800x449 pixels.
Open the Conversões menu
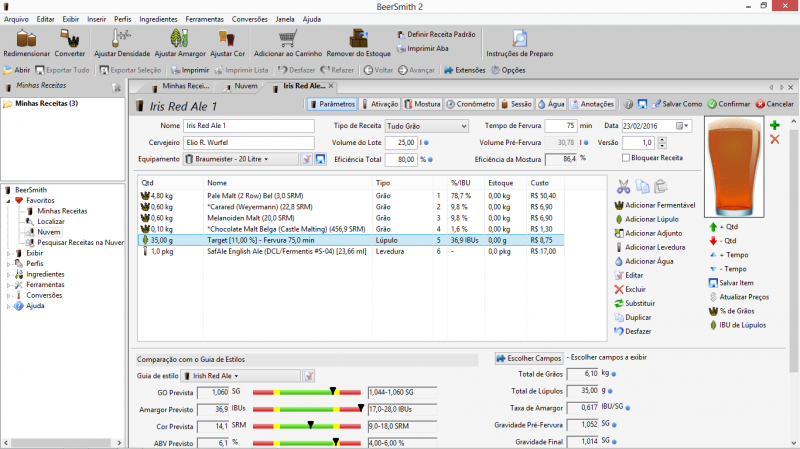[x=249, y=19]
